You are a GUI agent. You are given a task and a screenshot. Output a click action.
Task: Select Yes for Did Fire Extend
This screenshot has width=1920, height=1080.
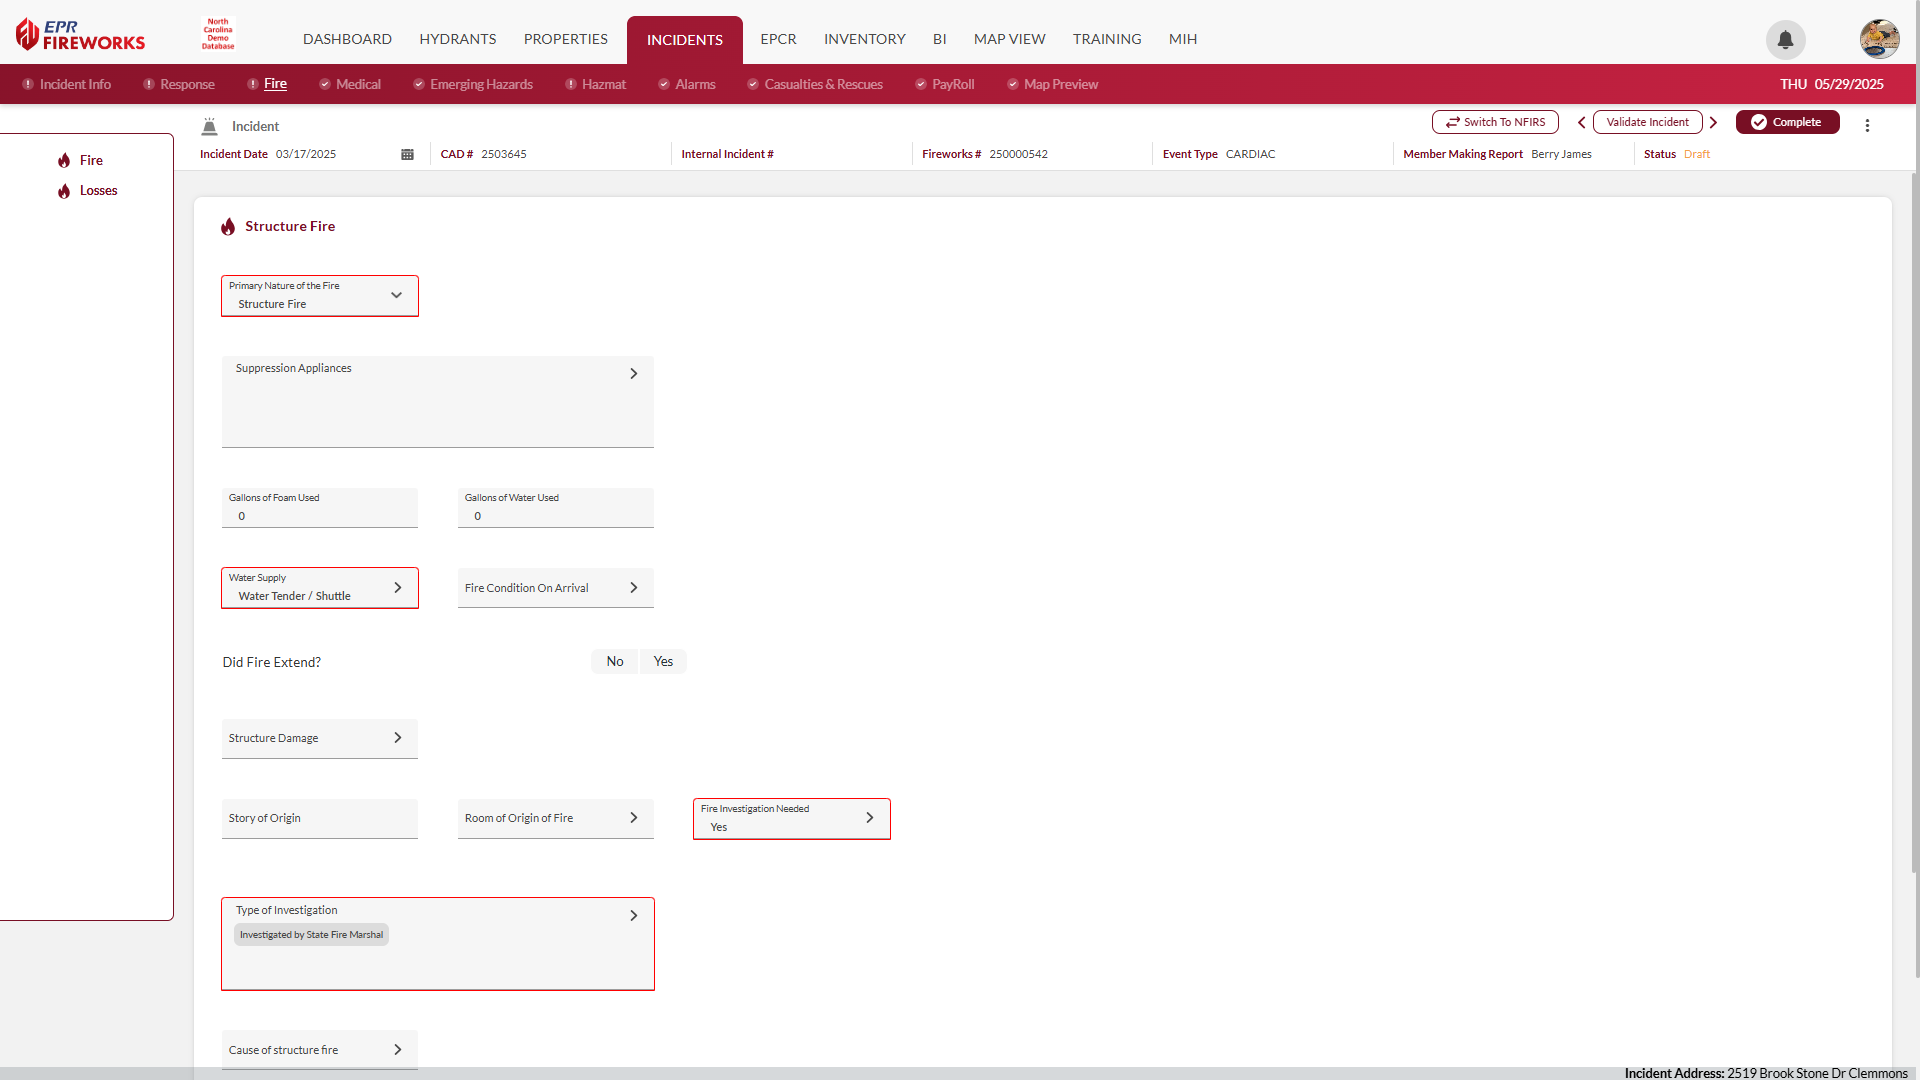pyautogui.click(x=662, y=661)
